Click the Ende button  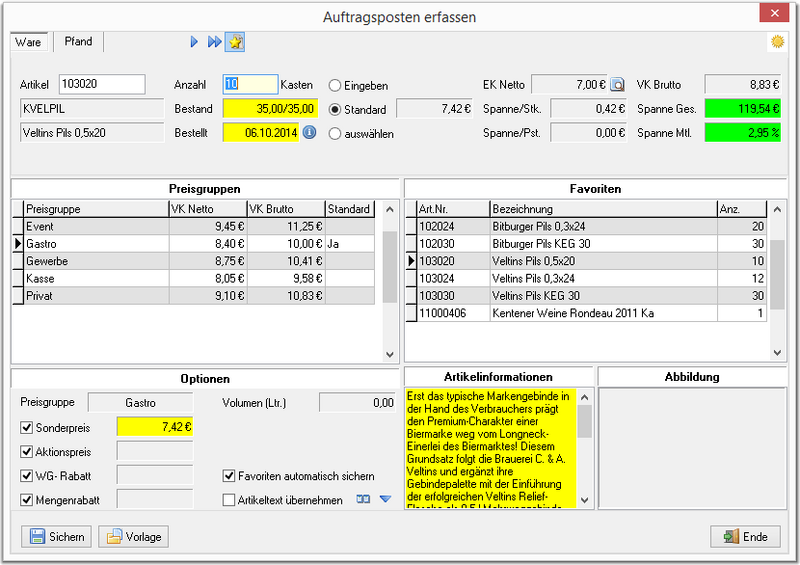pos(745,536)
